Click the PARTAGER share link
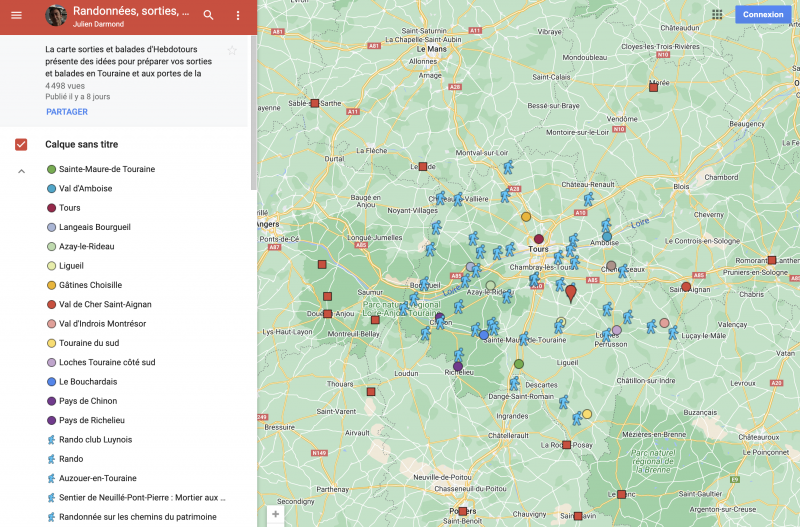 [66, 112]
